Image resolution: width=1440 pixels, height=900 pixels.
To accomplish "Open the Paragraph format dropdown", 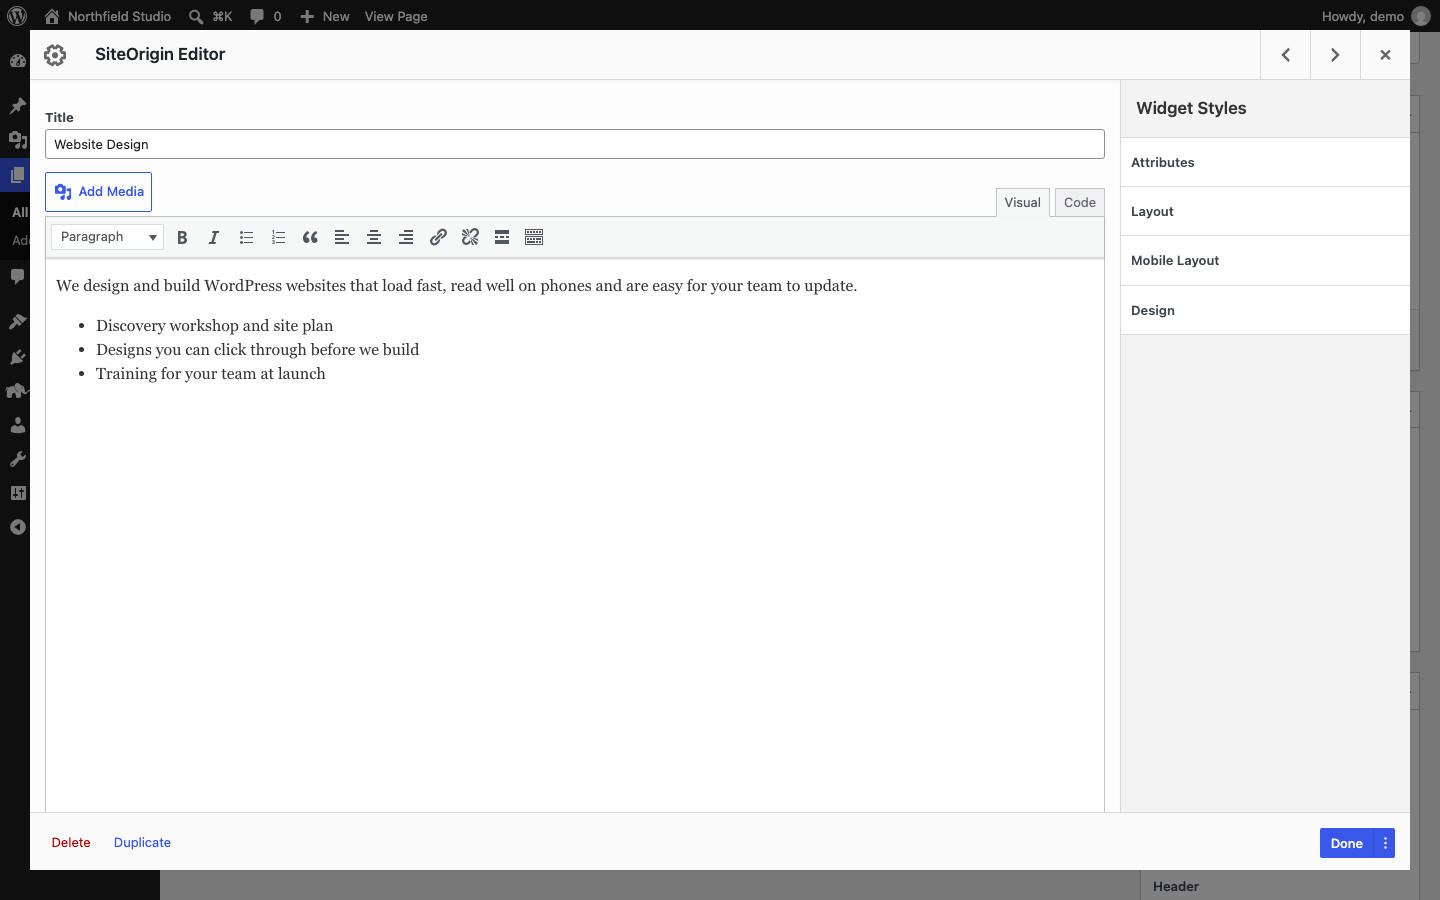I will 107,237.
